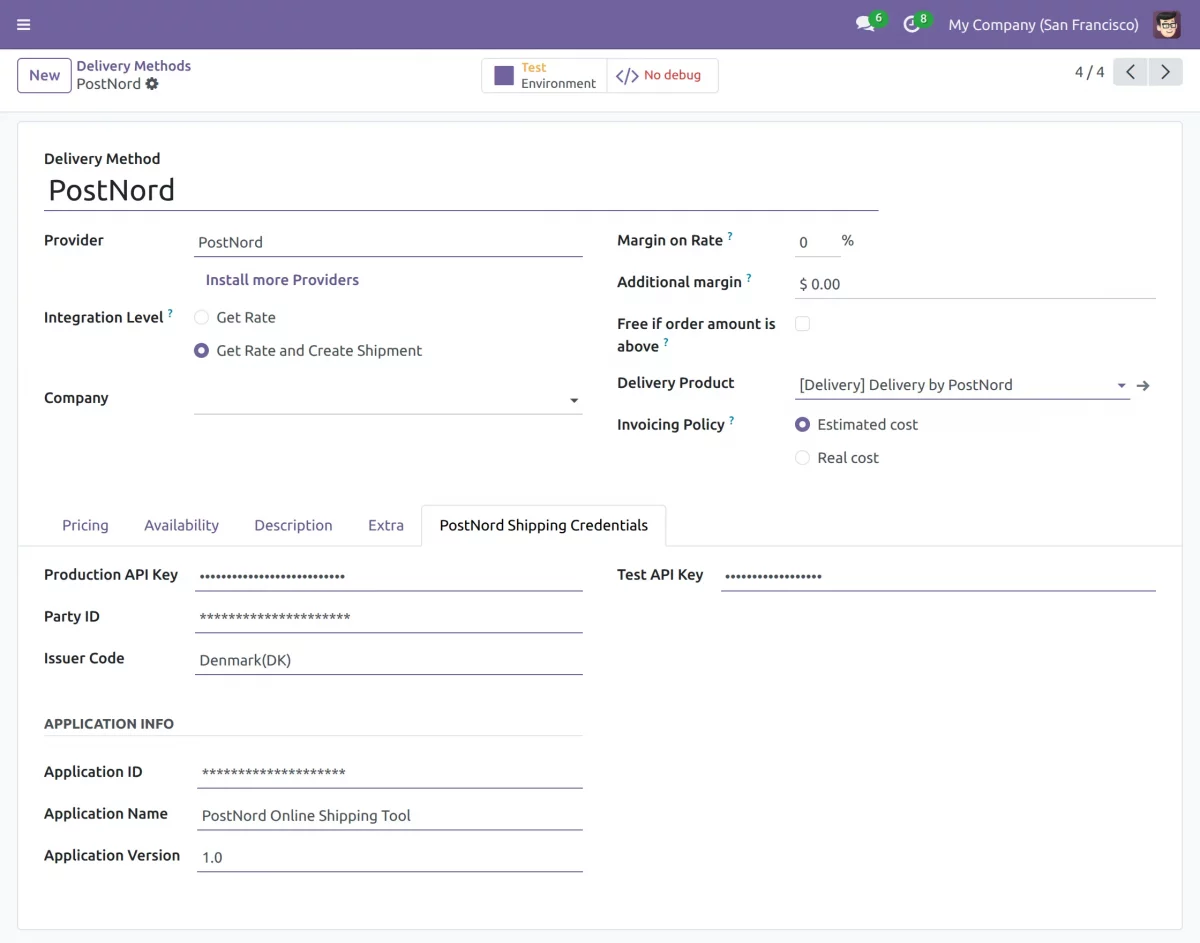Screen dimensions: 1200x943
Task: Select PostNord Shipping Credentials tab
Action: pyautogui.click(x=544, y=525)
